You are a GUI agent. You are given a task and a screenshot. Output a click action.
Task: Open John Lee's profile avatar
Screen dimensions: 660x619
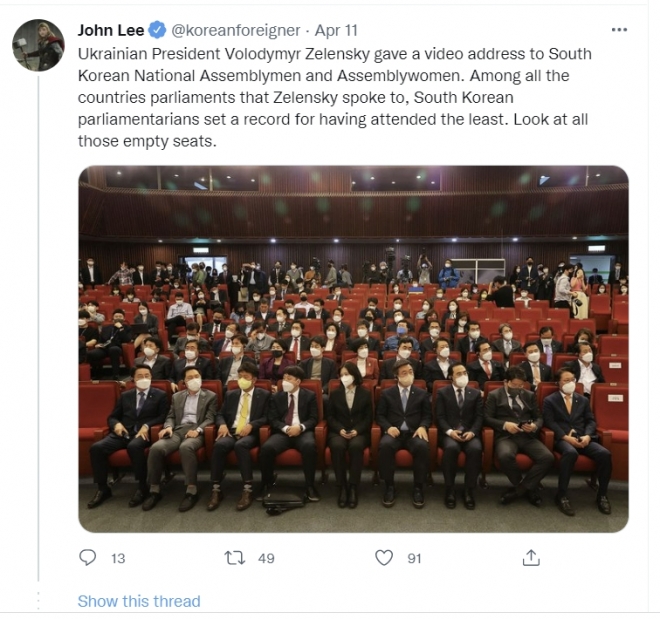pyautogui.click(x=38, y=45)
